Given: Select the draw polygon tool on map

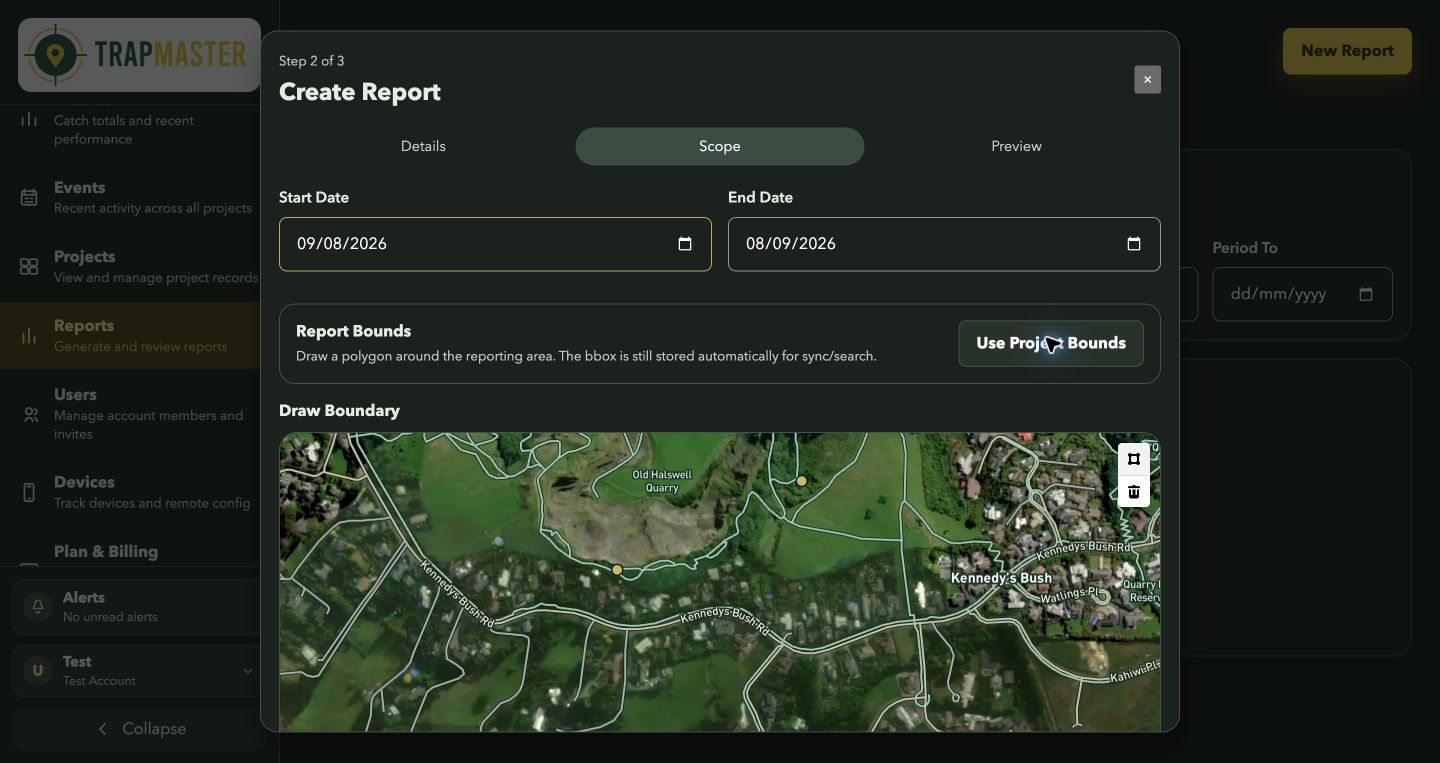Looking at the screenshot, I should [1133, 459].
